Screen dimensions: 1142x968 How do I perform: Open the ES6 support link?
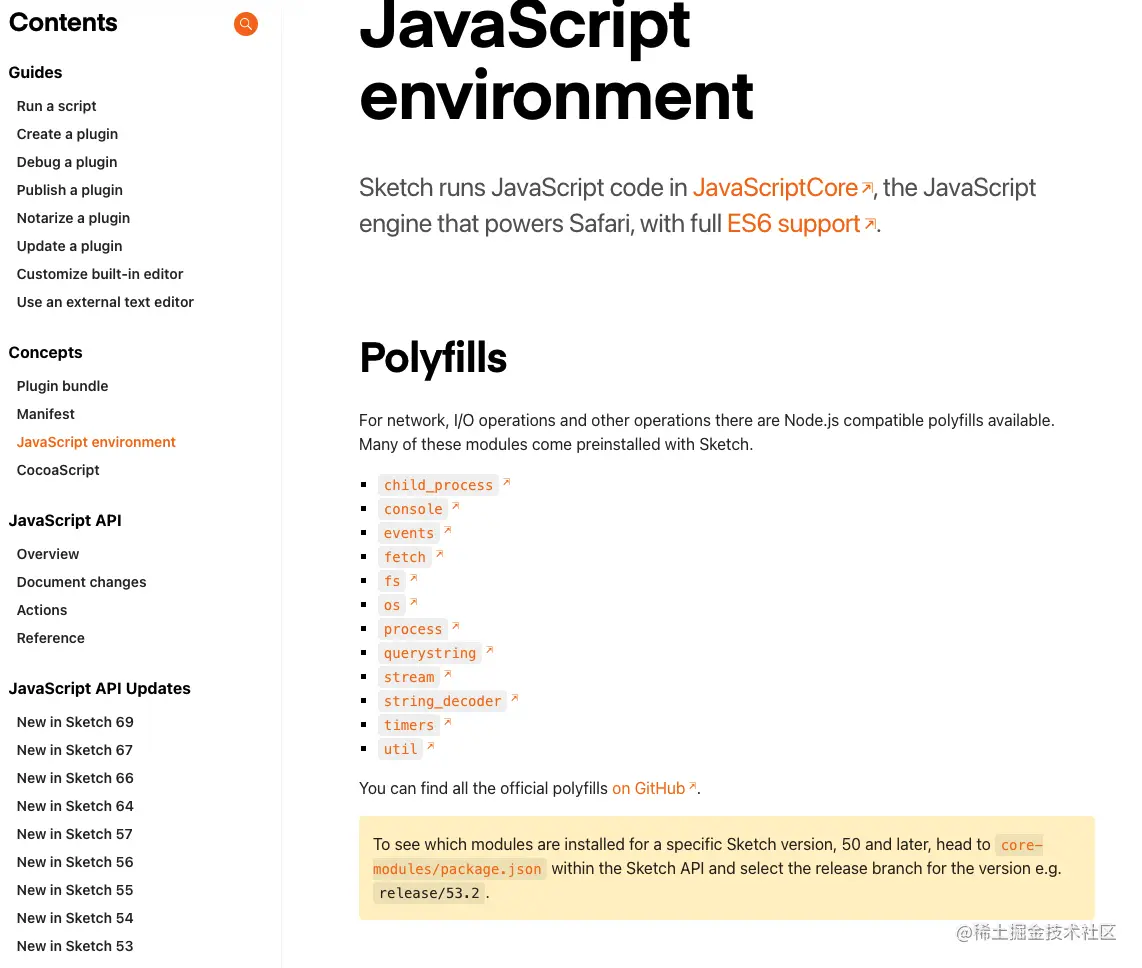(x=793, y=224)
